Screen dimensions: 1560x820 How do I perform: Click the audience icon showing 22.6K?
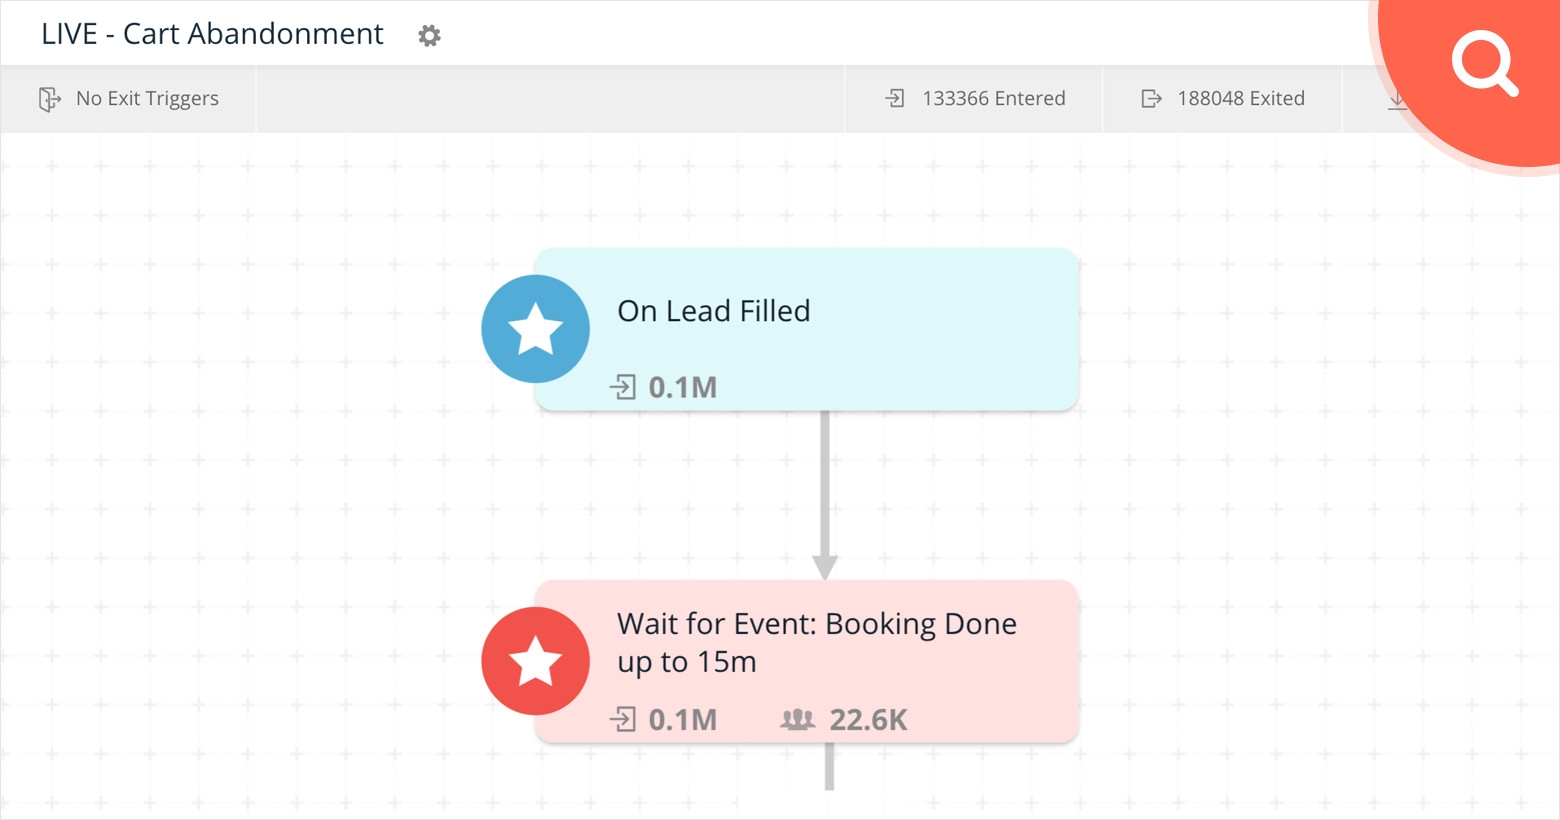[x=797, y=719]
